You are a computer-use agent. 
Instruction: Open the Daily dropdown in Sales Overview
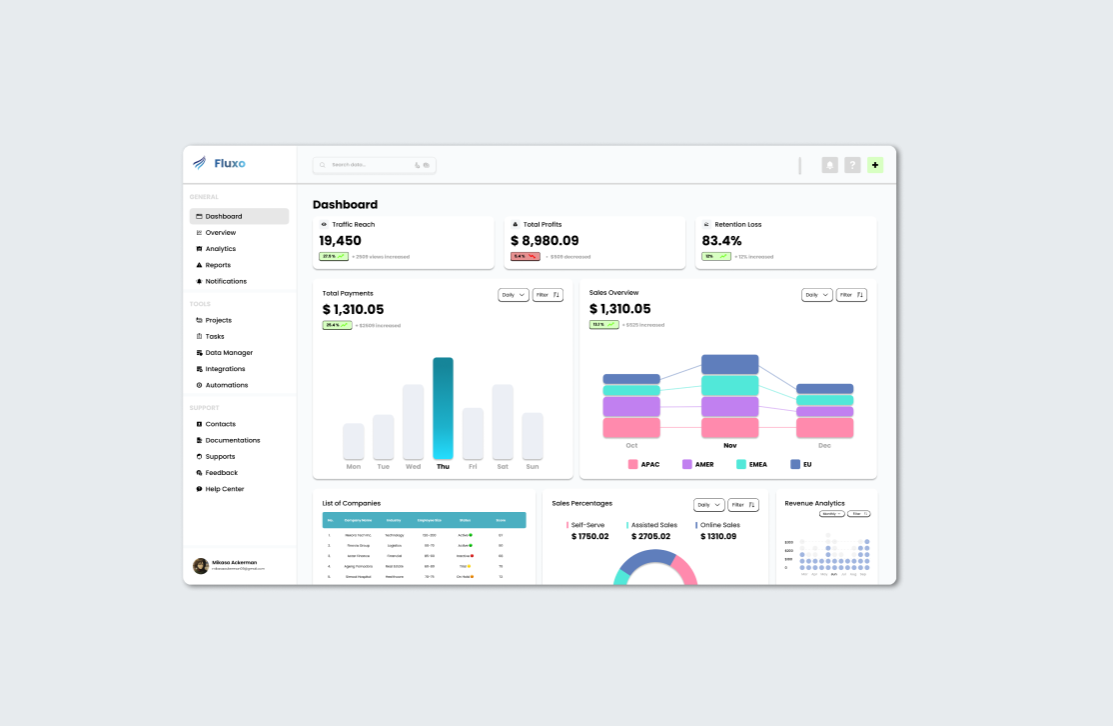pos(815,294)
